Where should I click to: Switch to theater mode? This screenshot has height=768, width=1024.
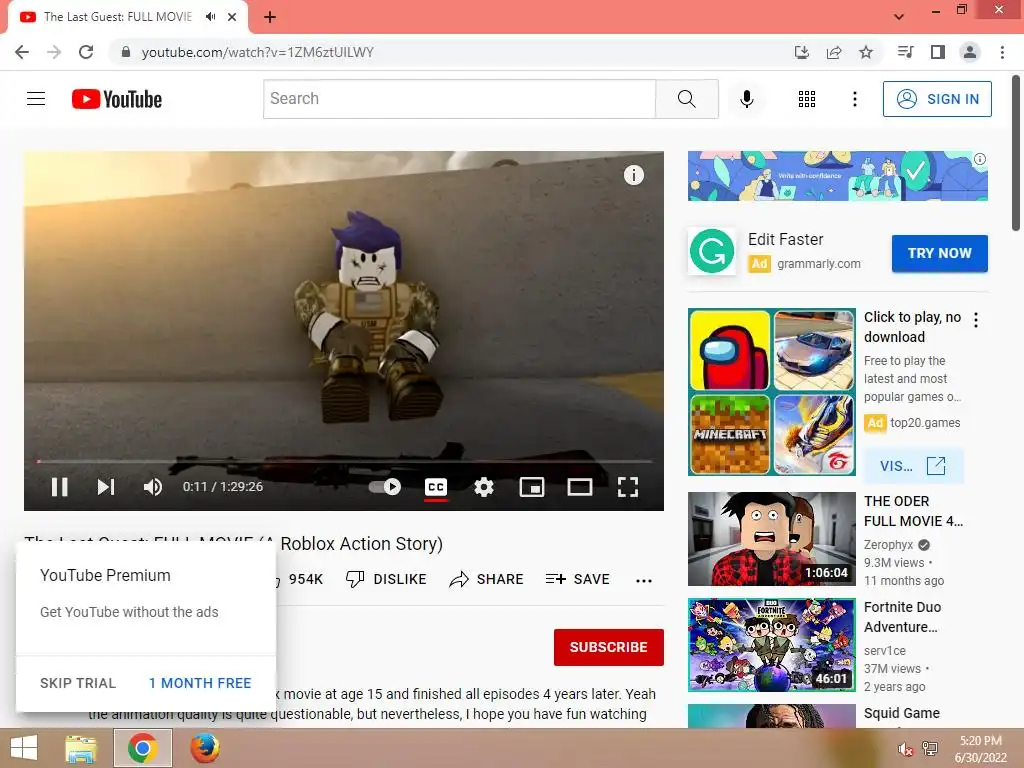579,487
